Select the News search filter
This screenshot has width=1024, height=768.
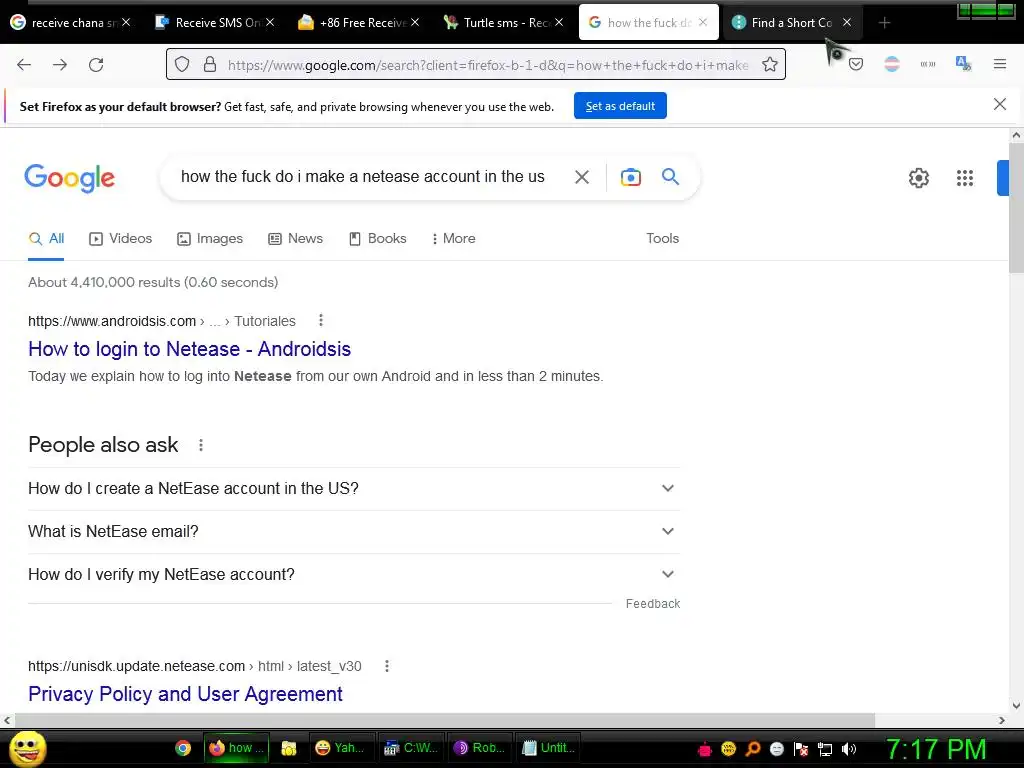[x=295, y=239]
